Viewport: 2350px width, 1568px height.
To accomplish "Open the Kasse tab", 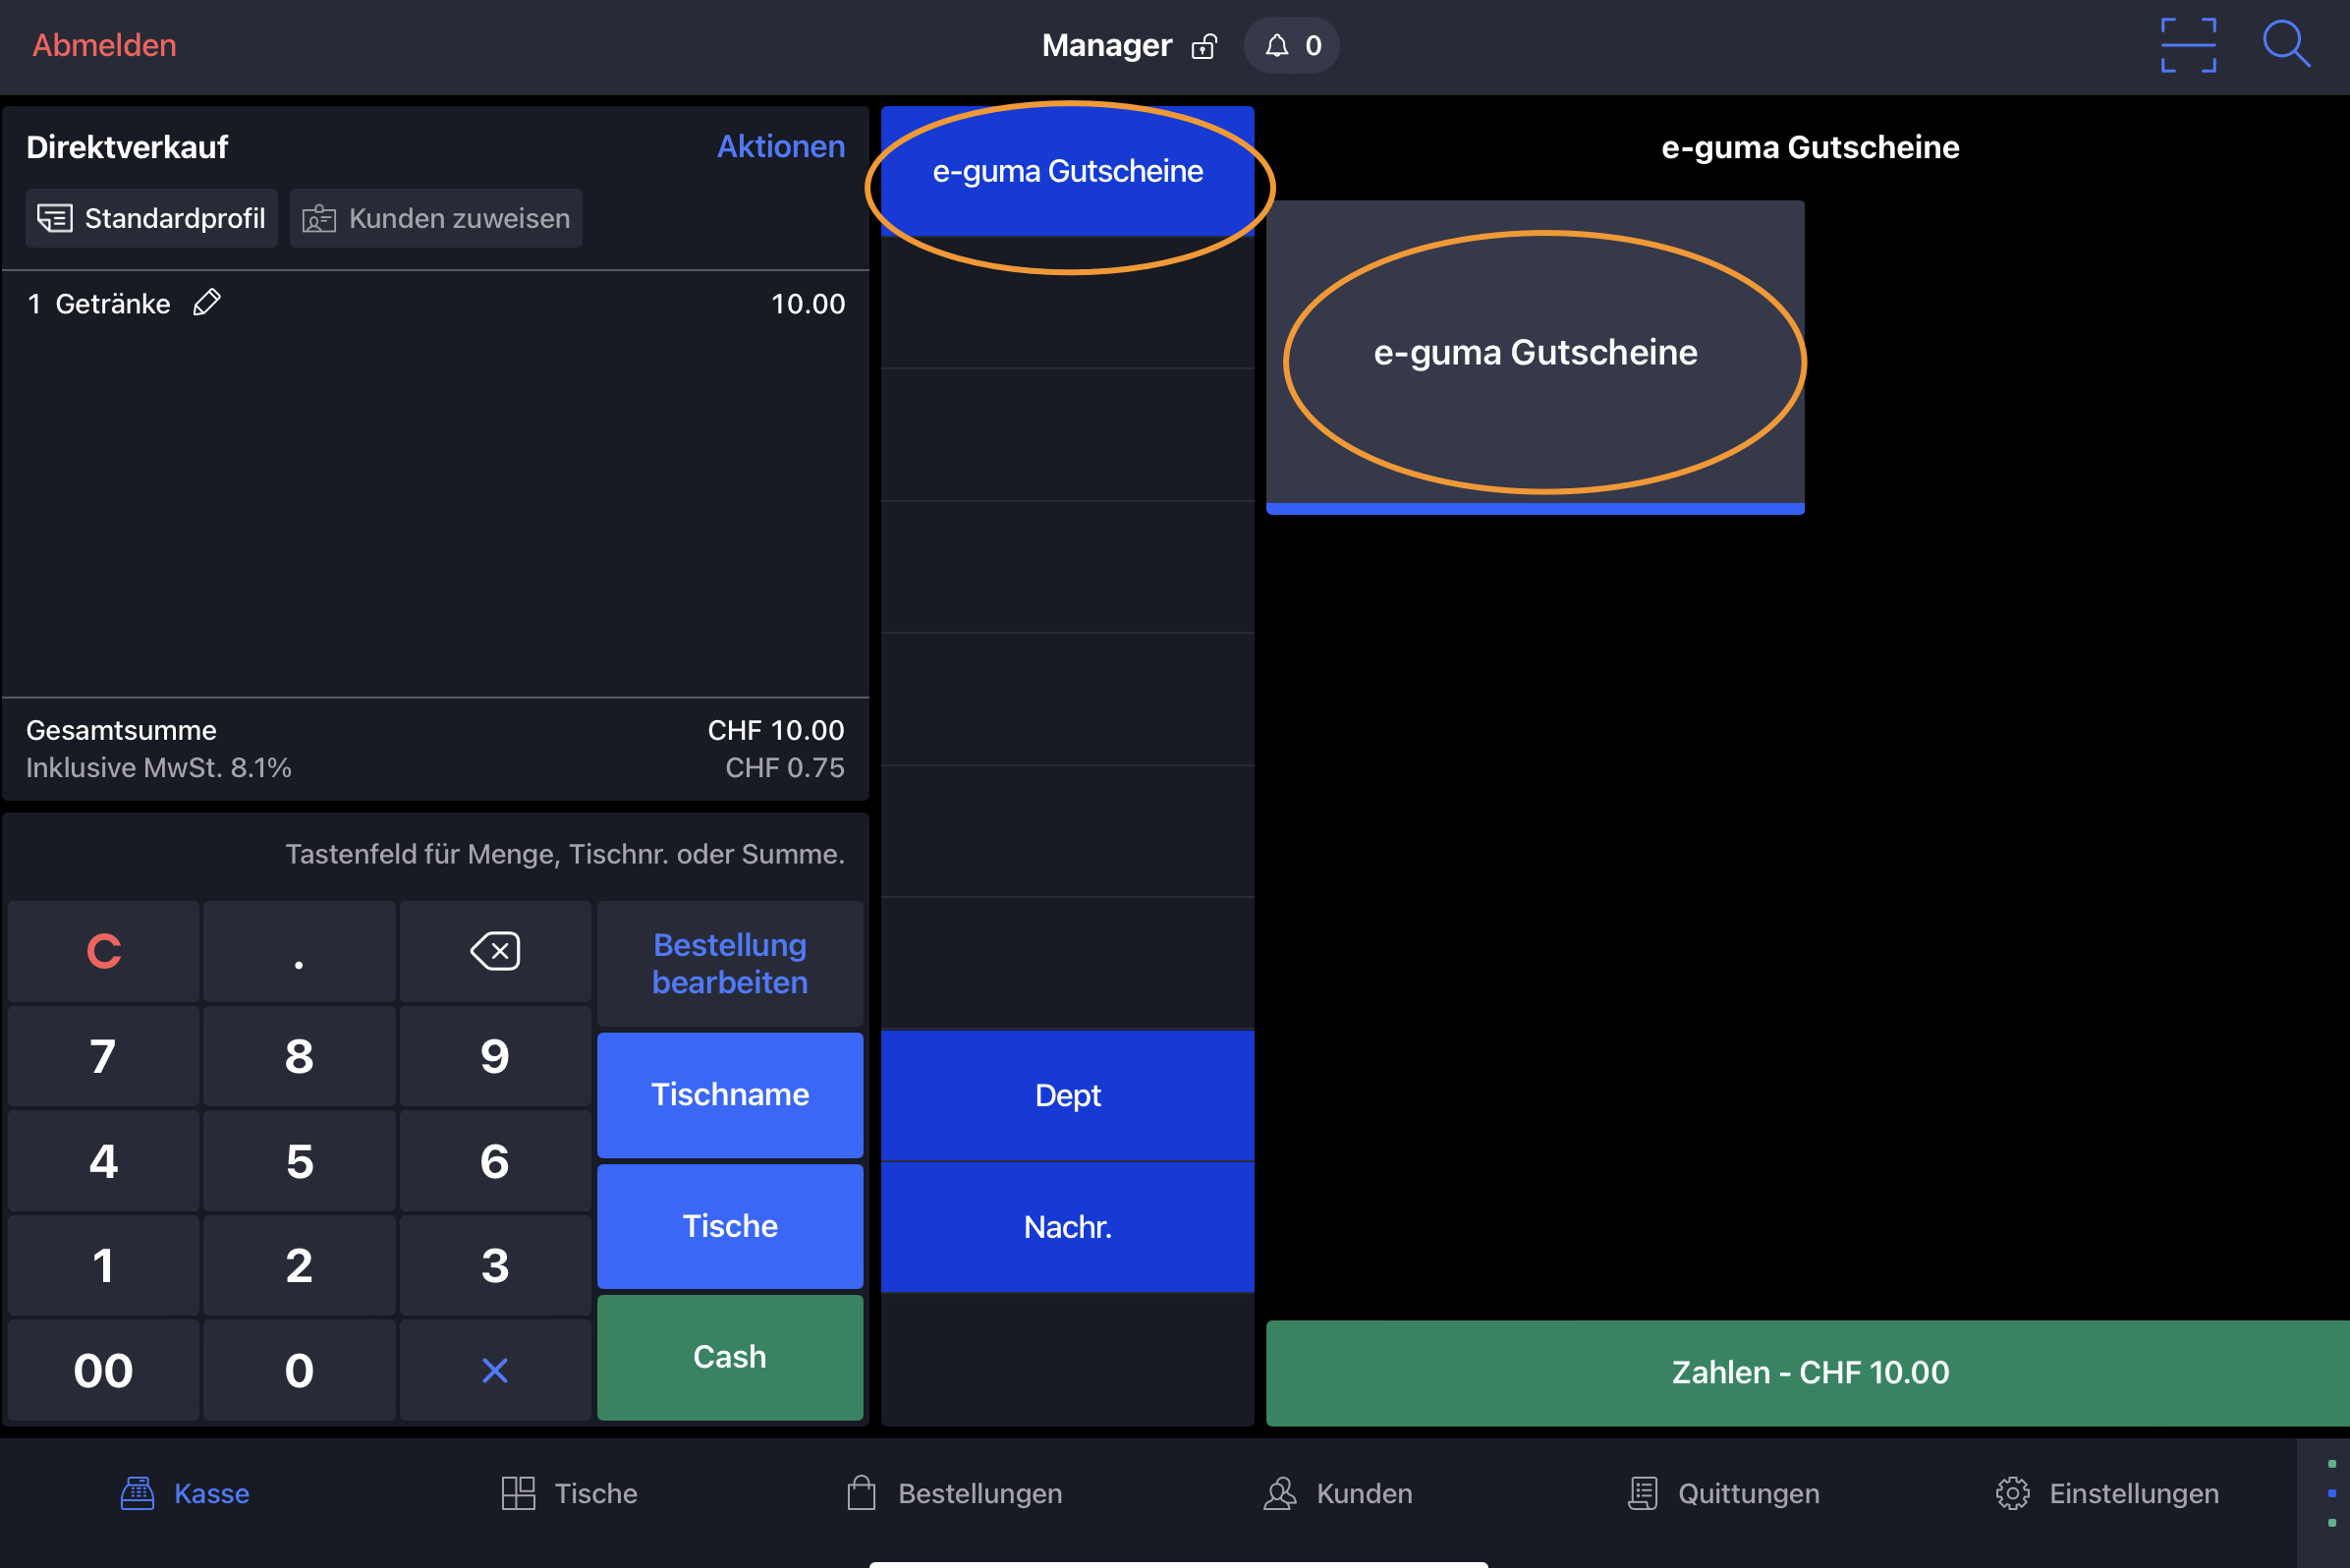I will pos(186,1493).
